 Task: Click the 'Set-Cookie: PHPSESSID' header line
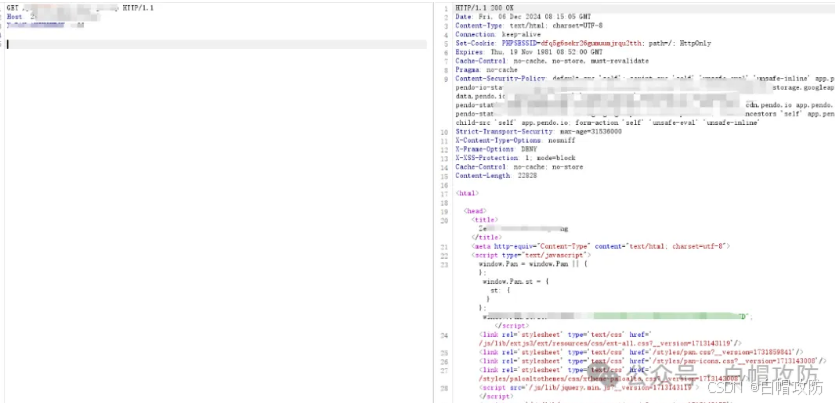[x=583, y=43]
